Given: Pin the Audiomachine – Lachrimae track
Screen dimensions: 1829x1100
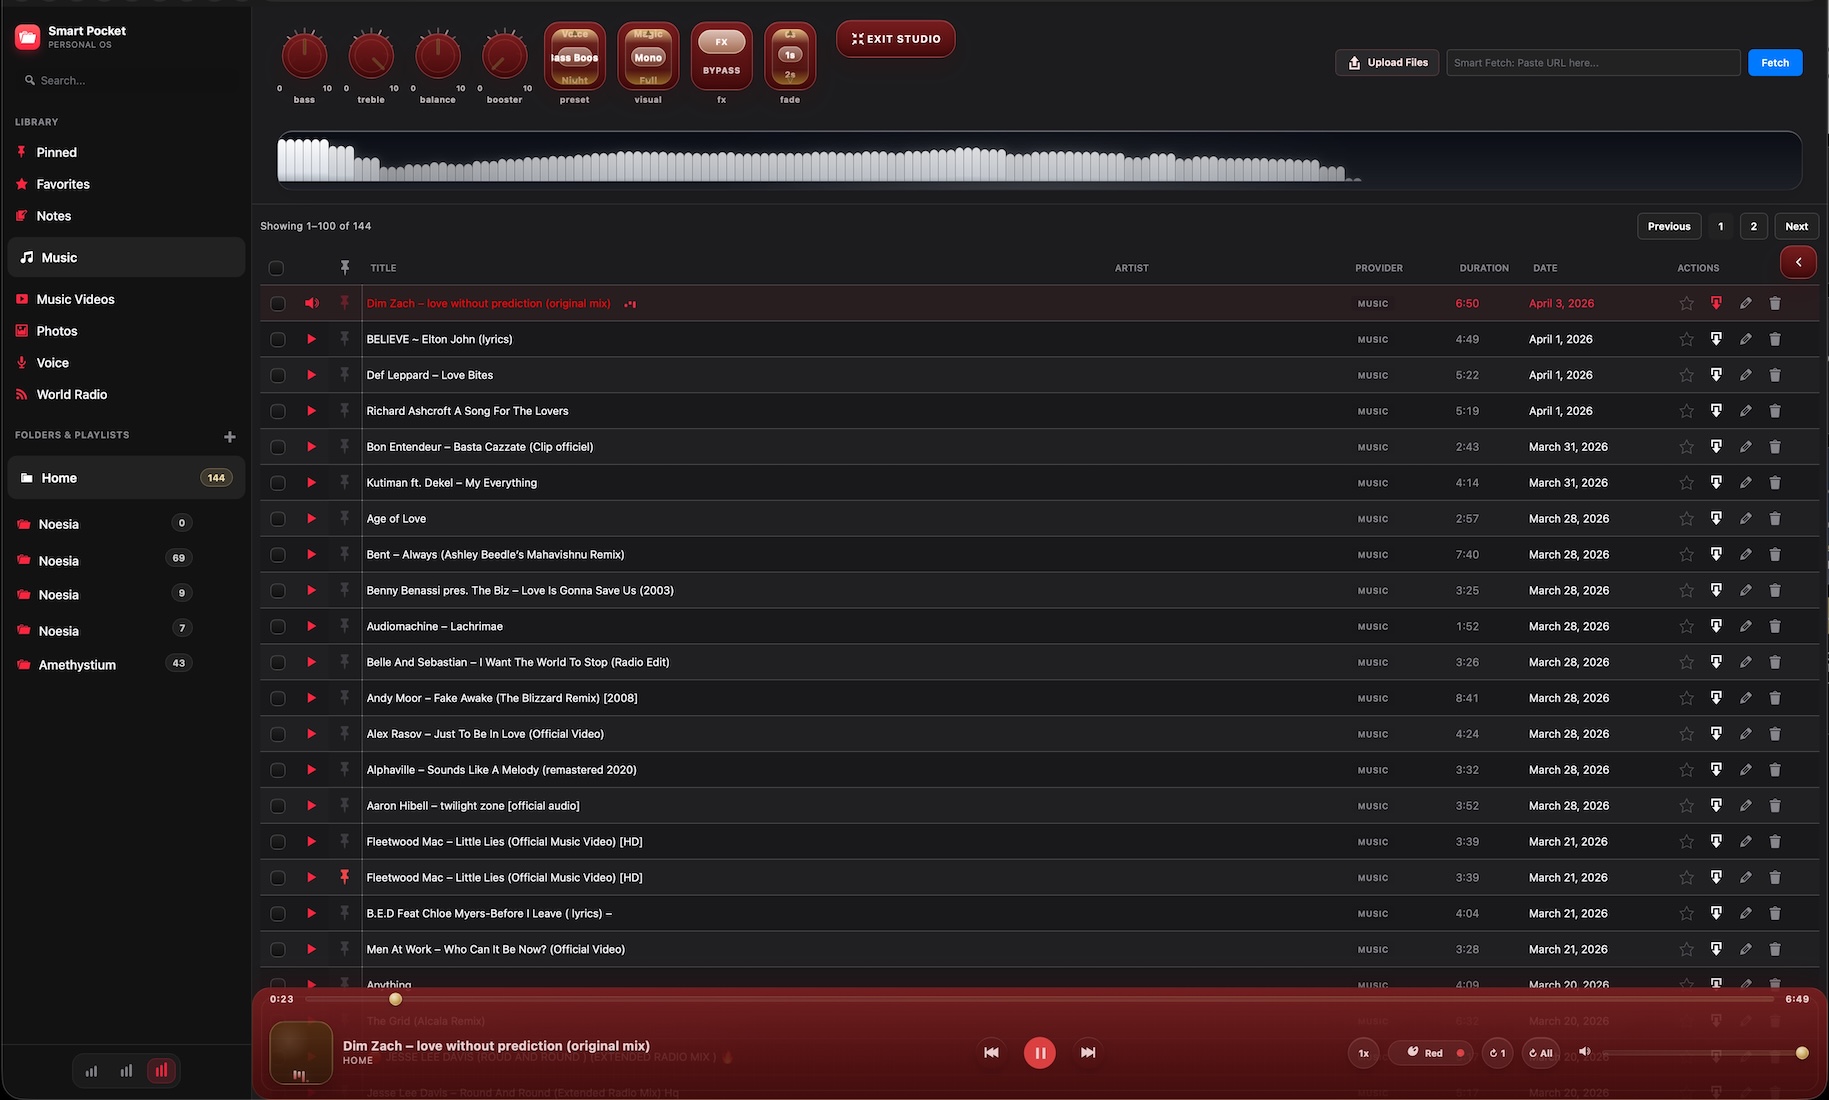Looking at the screenshot, I should tap(344, 626).
